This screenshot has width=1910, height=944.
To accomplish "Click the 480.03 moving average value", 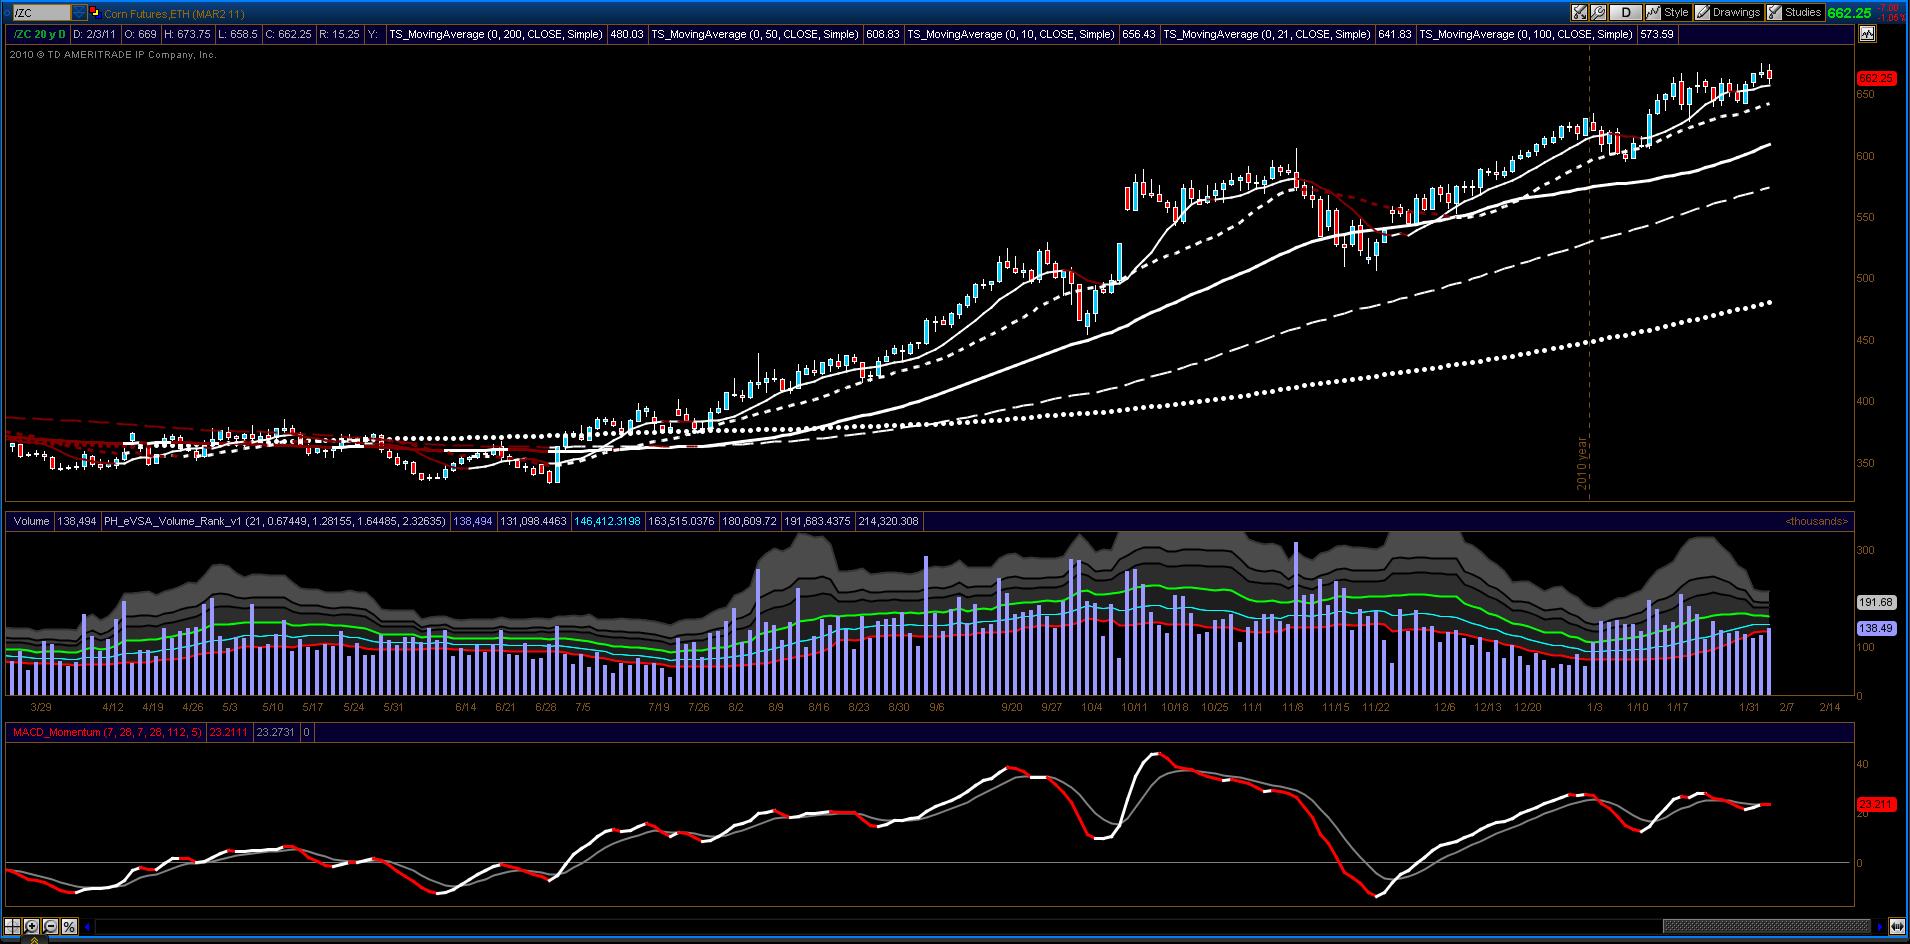I will (625, 34).
